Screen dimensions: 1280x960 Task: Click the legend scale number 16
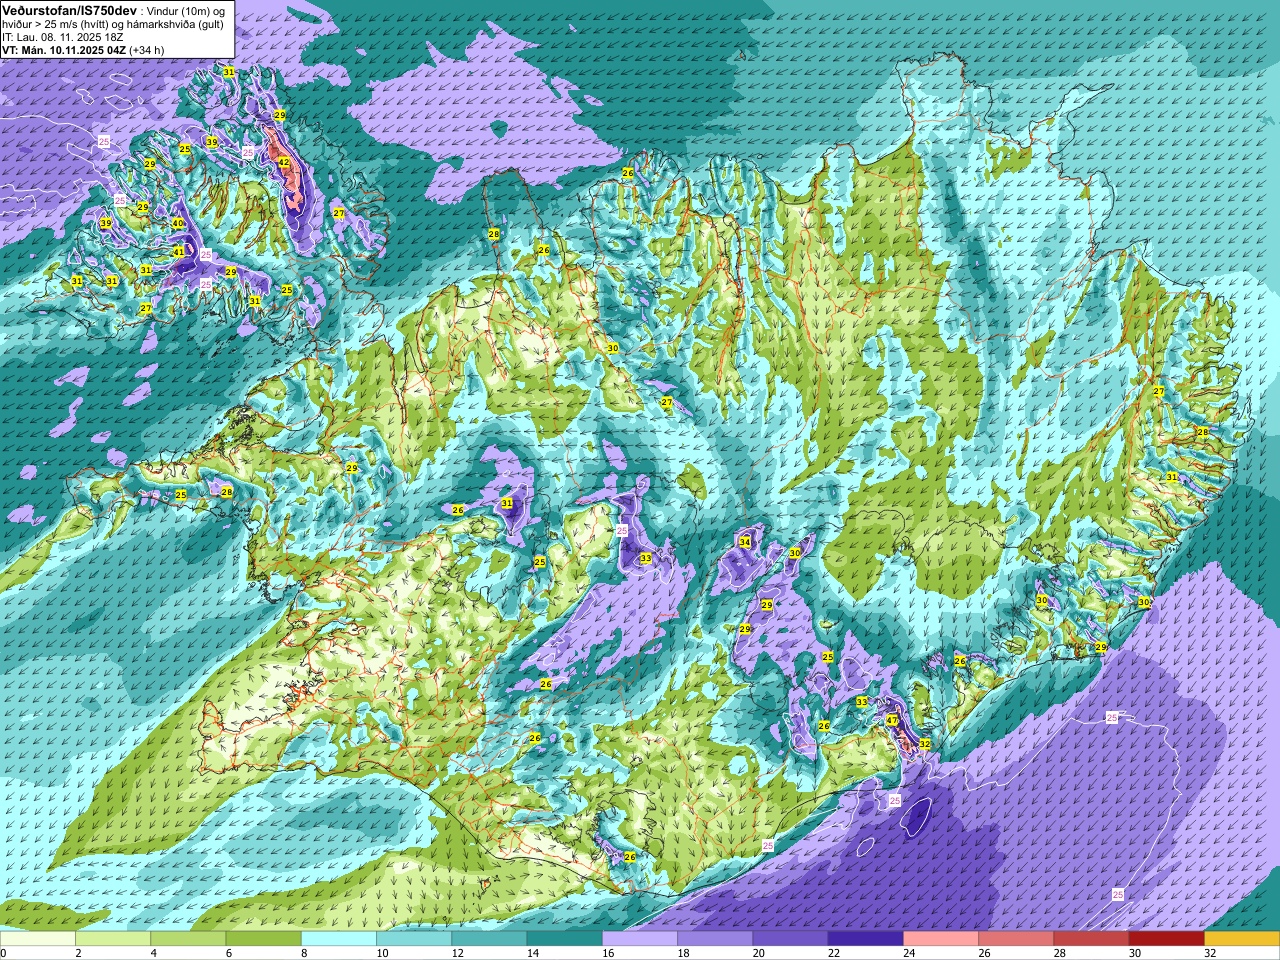click(609, 953)
